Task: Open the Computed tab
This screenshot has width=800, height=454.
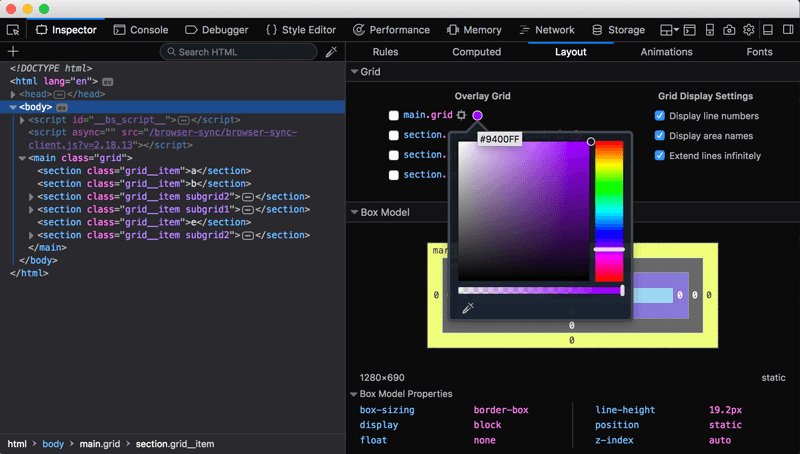Action: tap(477, 52)
